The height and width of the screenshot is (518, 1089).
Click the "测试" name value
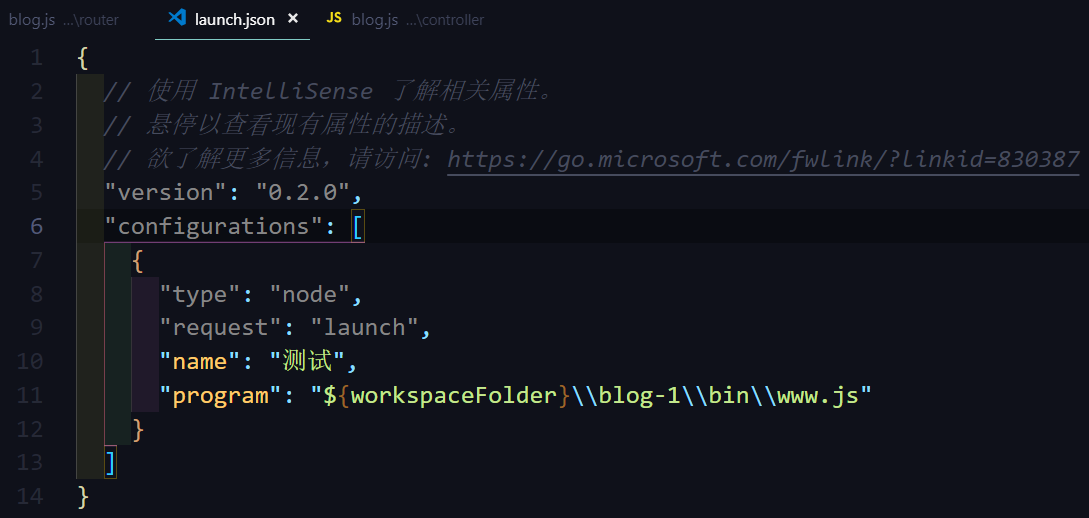click(308, 361)
